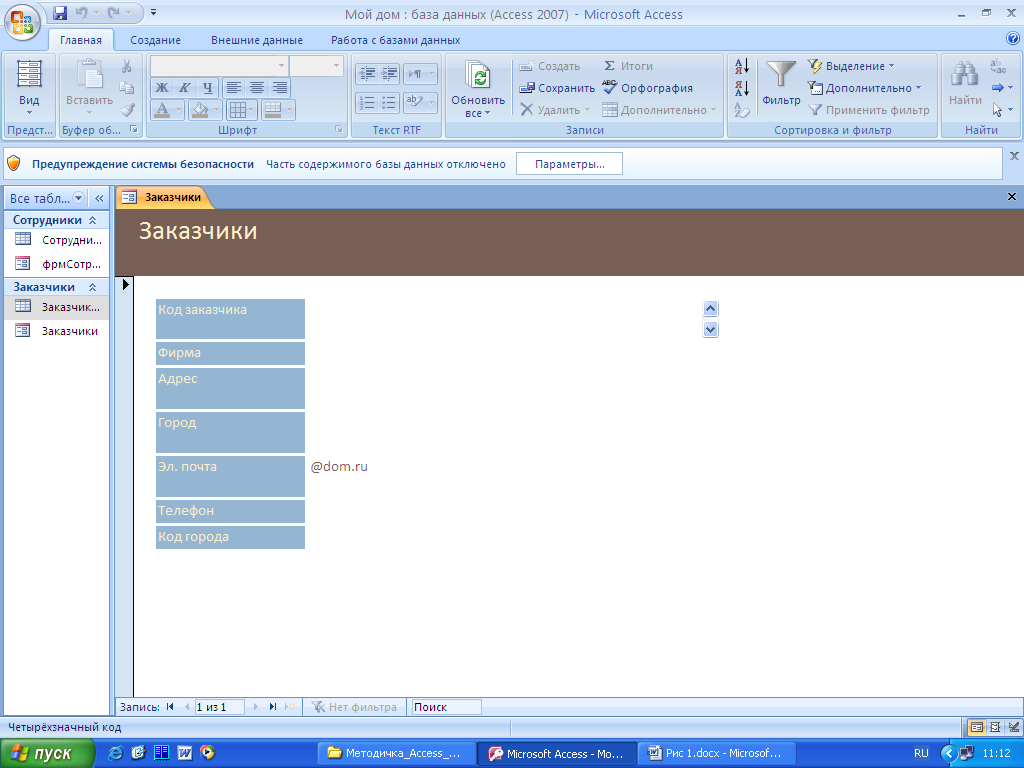Sort ascending A-Я icon
This screenshot has height=768, width=1024.
click(x=742, y=66)
